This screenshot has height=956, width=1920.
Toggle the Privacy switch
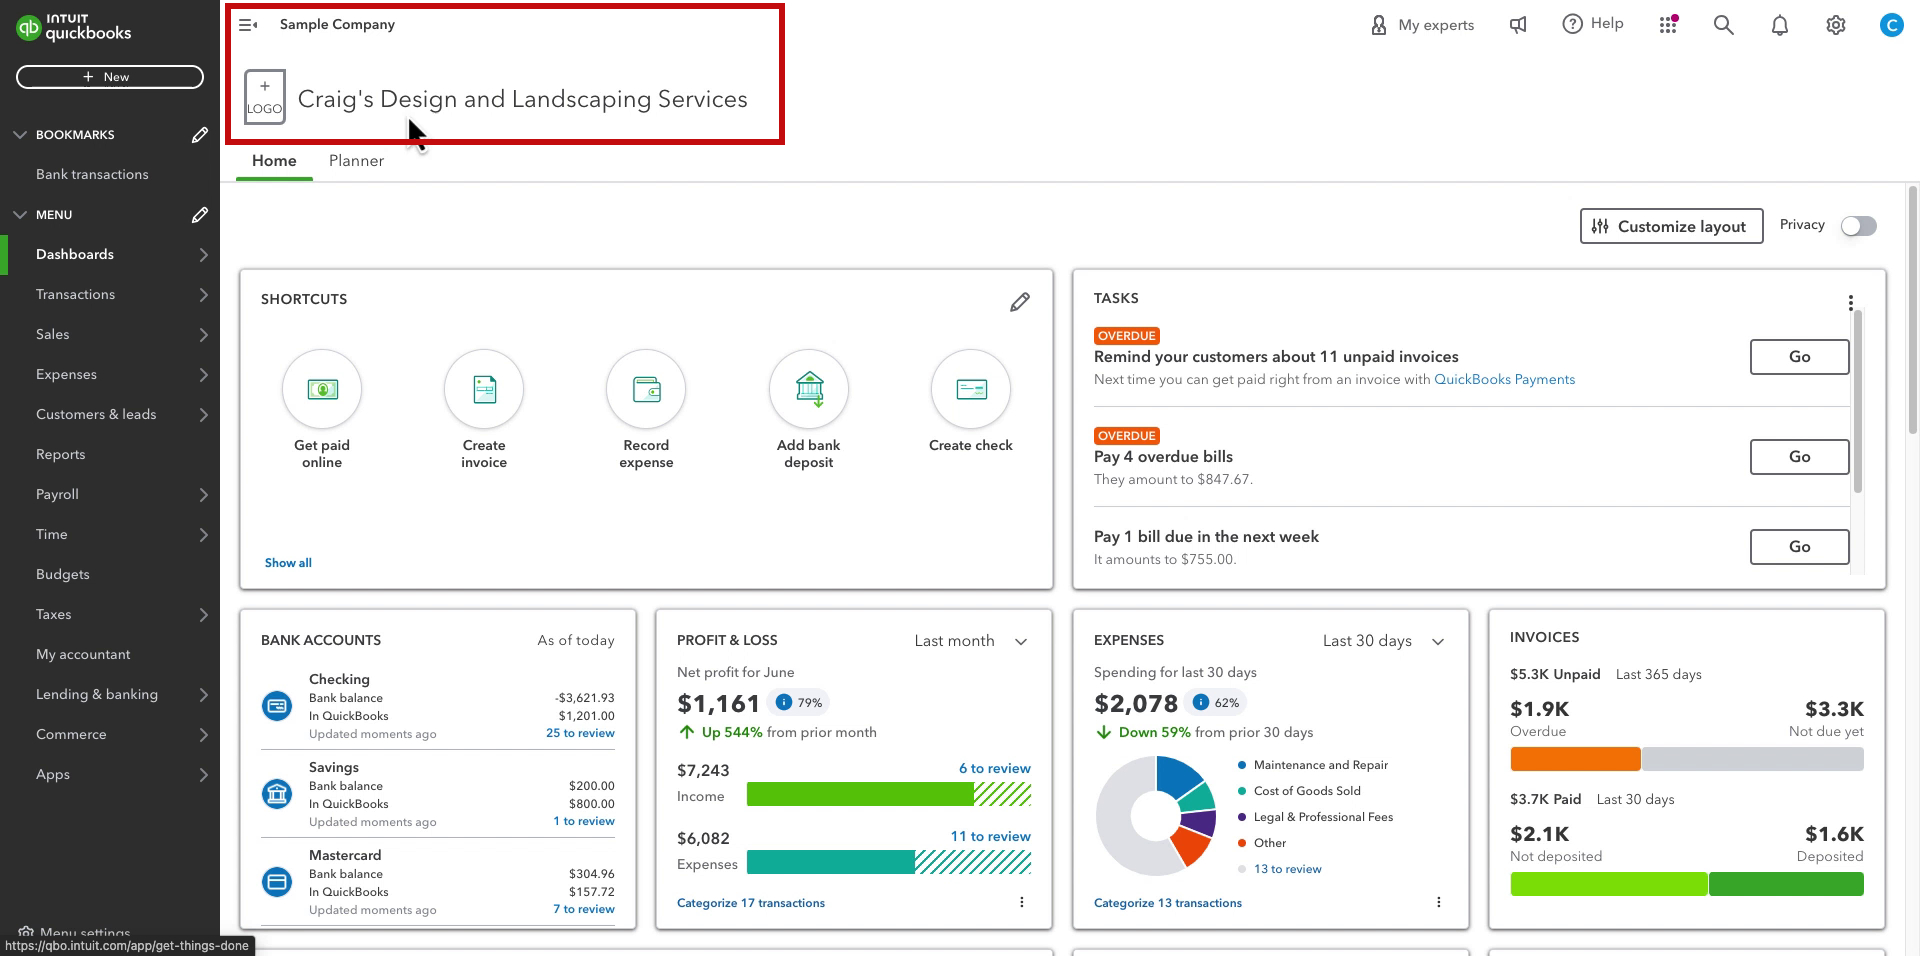pyautogui.click(x=1859, y=226)
